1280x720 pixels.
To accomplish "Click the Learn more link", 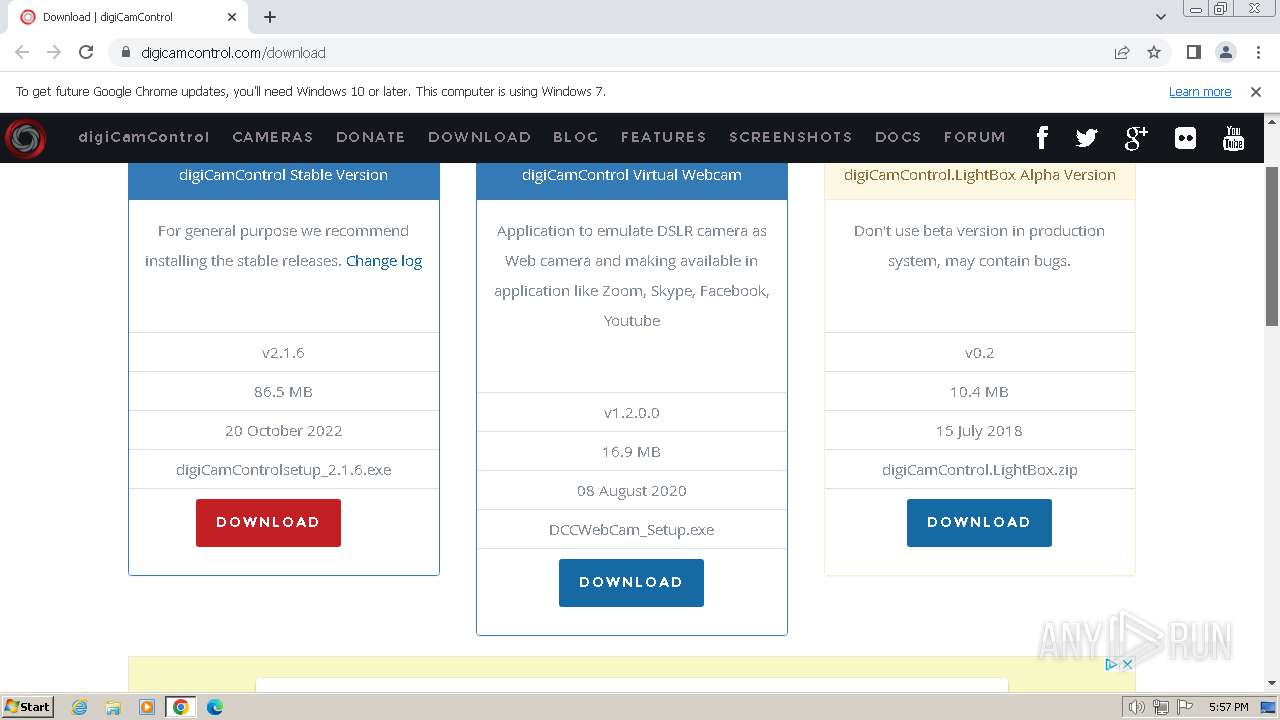I will 1200,92.
